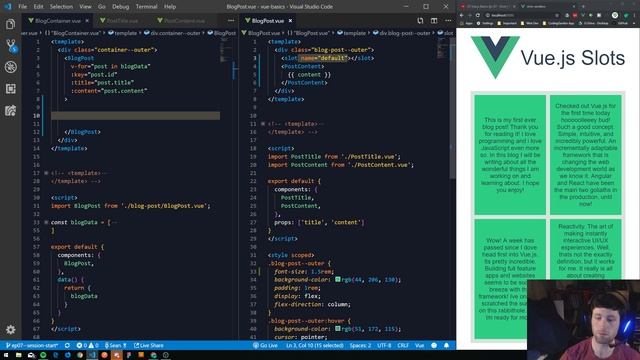Click the Ln 3, Col 10 cursor position indicator
The height and width of the screenshot is (360, 640).
tap(315, 345)
